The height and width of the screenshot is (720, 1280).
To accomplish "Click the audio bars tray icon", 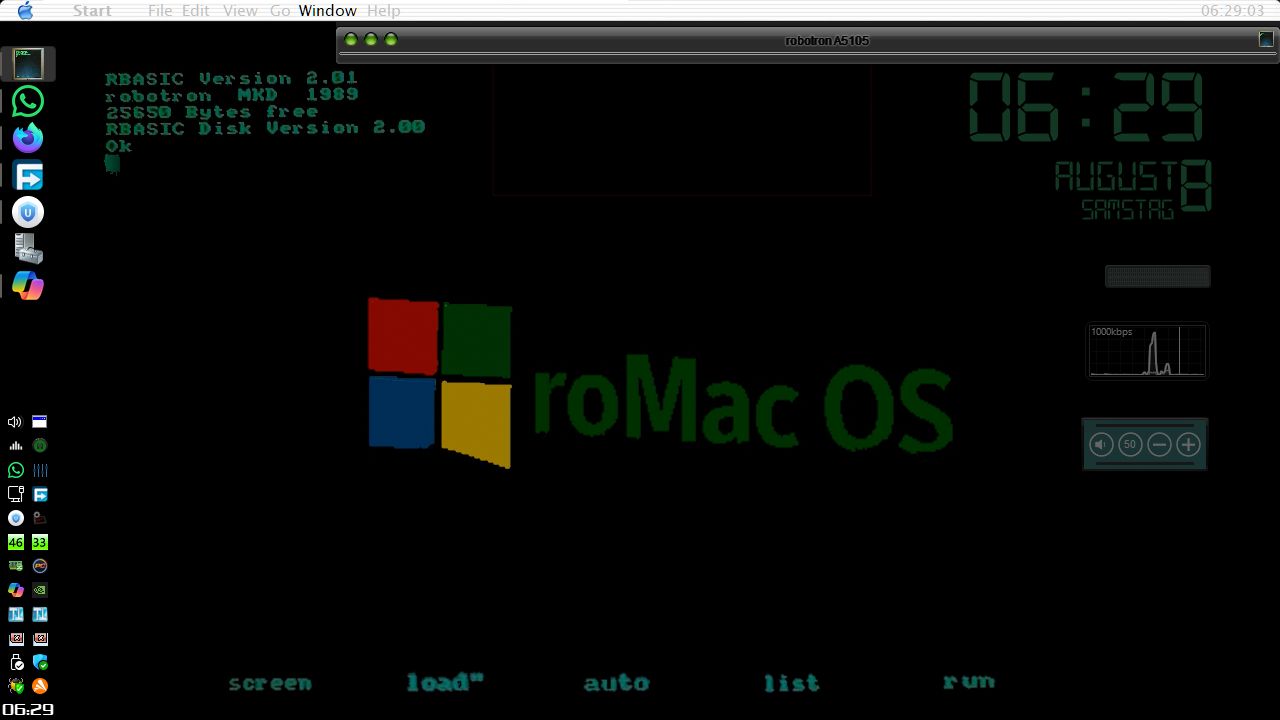I will (x=15, y=446).
